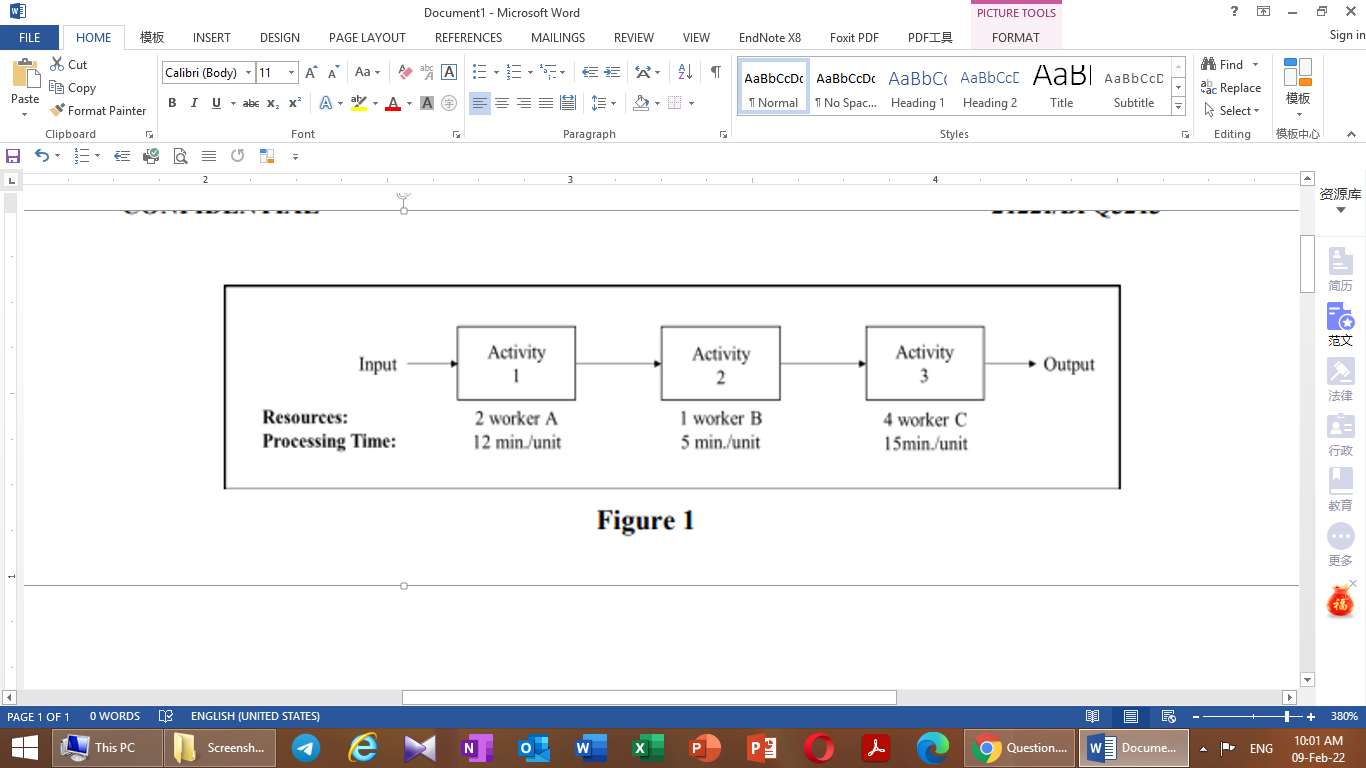Viewport: 1366px width, 768px height.
Task: Select the Format Painter tool
Action: pyautogui.click(x=98, y=110)
